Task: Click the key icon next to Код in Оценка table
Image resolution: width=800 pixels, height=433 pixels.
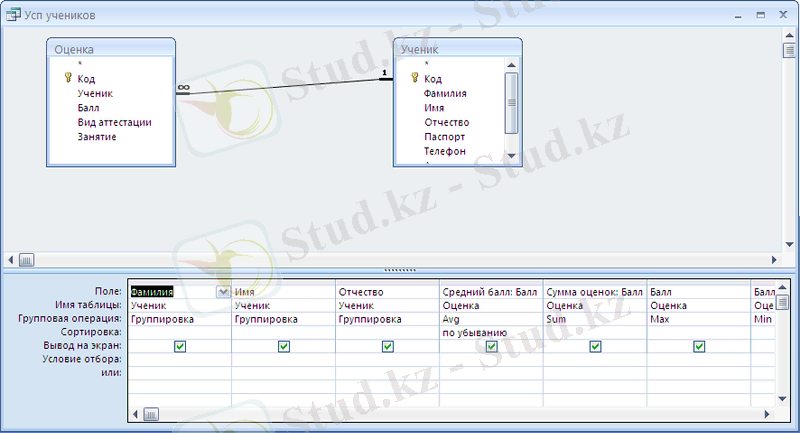Action: tap(68, 78)
